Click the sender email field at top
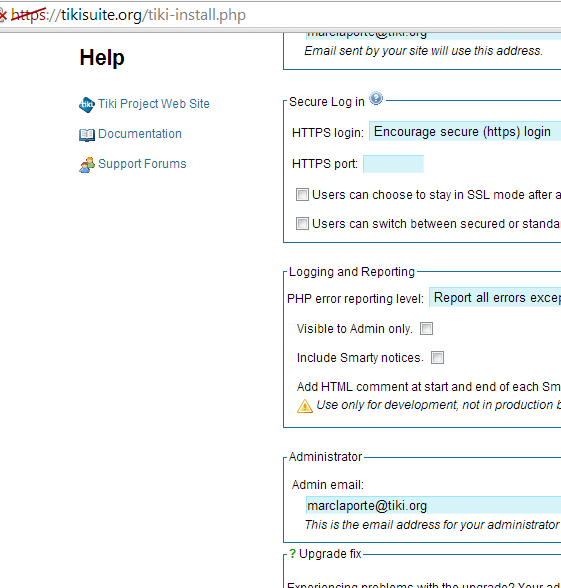561x588 pixels. (x=434, y=36)
